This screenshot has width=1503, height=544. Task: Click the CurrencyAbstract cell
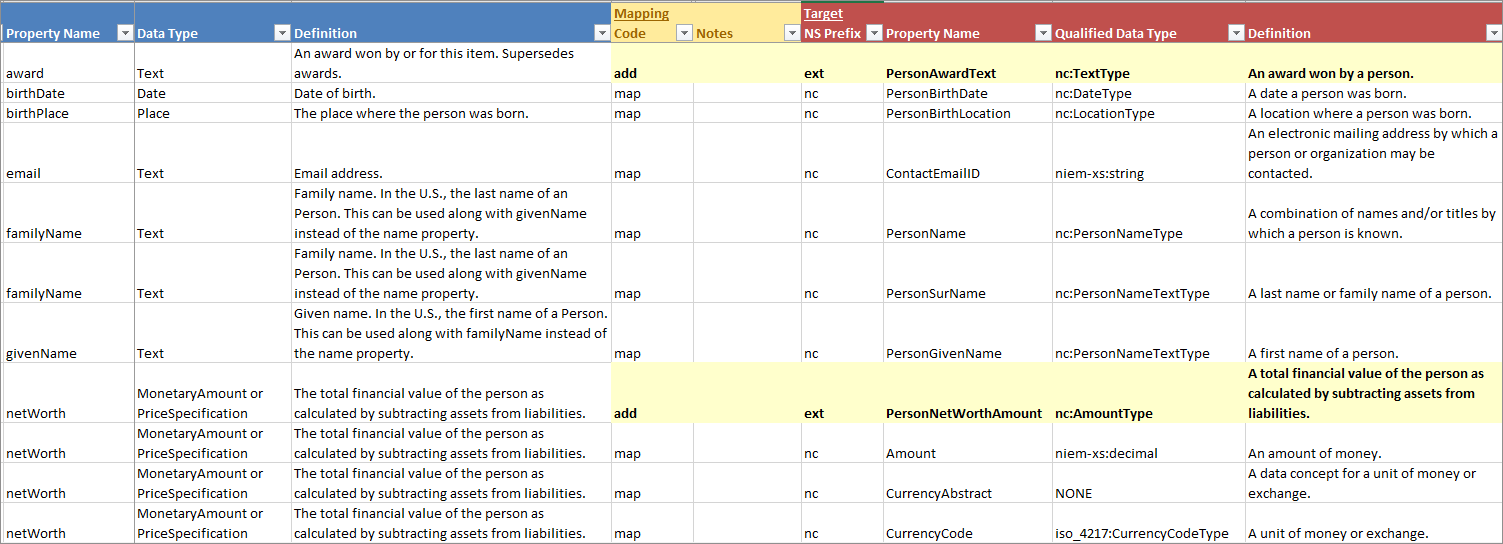[967, 483]
